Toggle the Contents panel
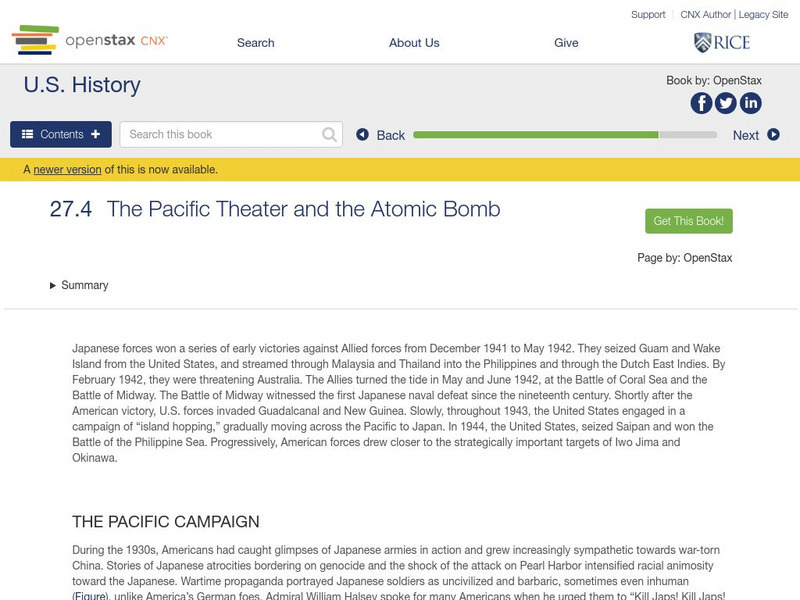This screenshot has width=800, height=600. tap(61, 134)
